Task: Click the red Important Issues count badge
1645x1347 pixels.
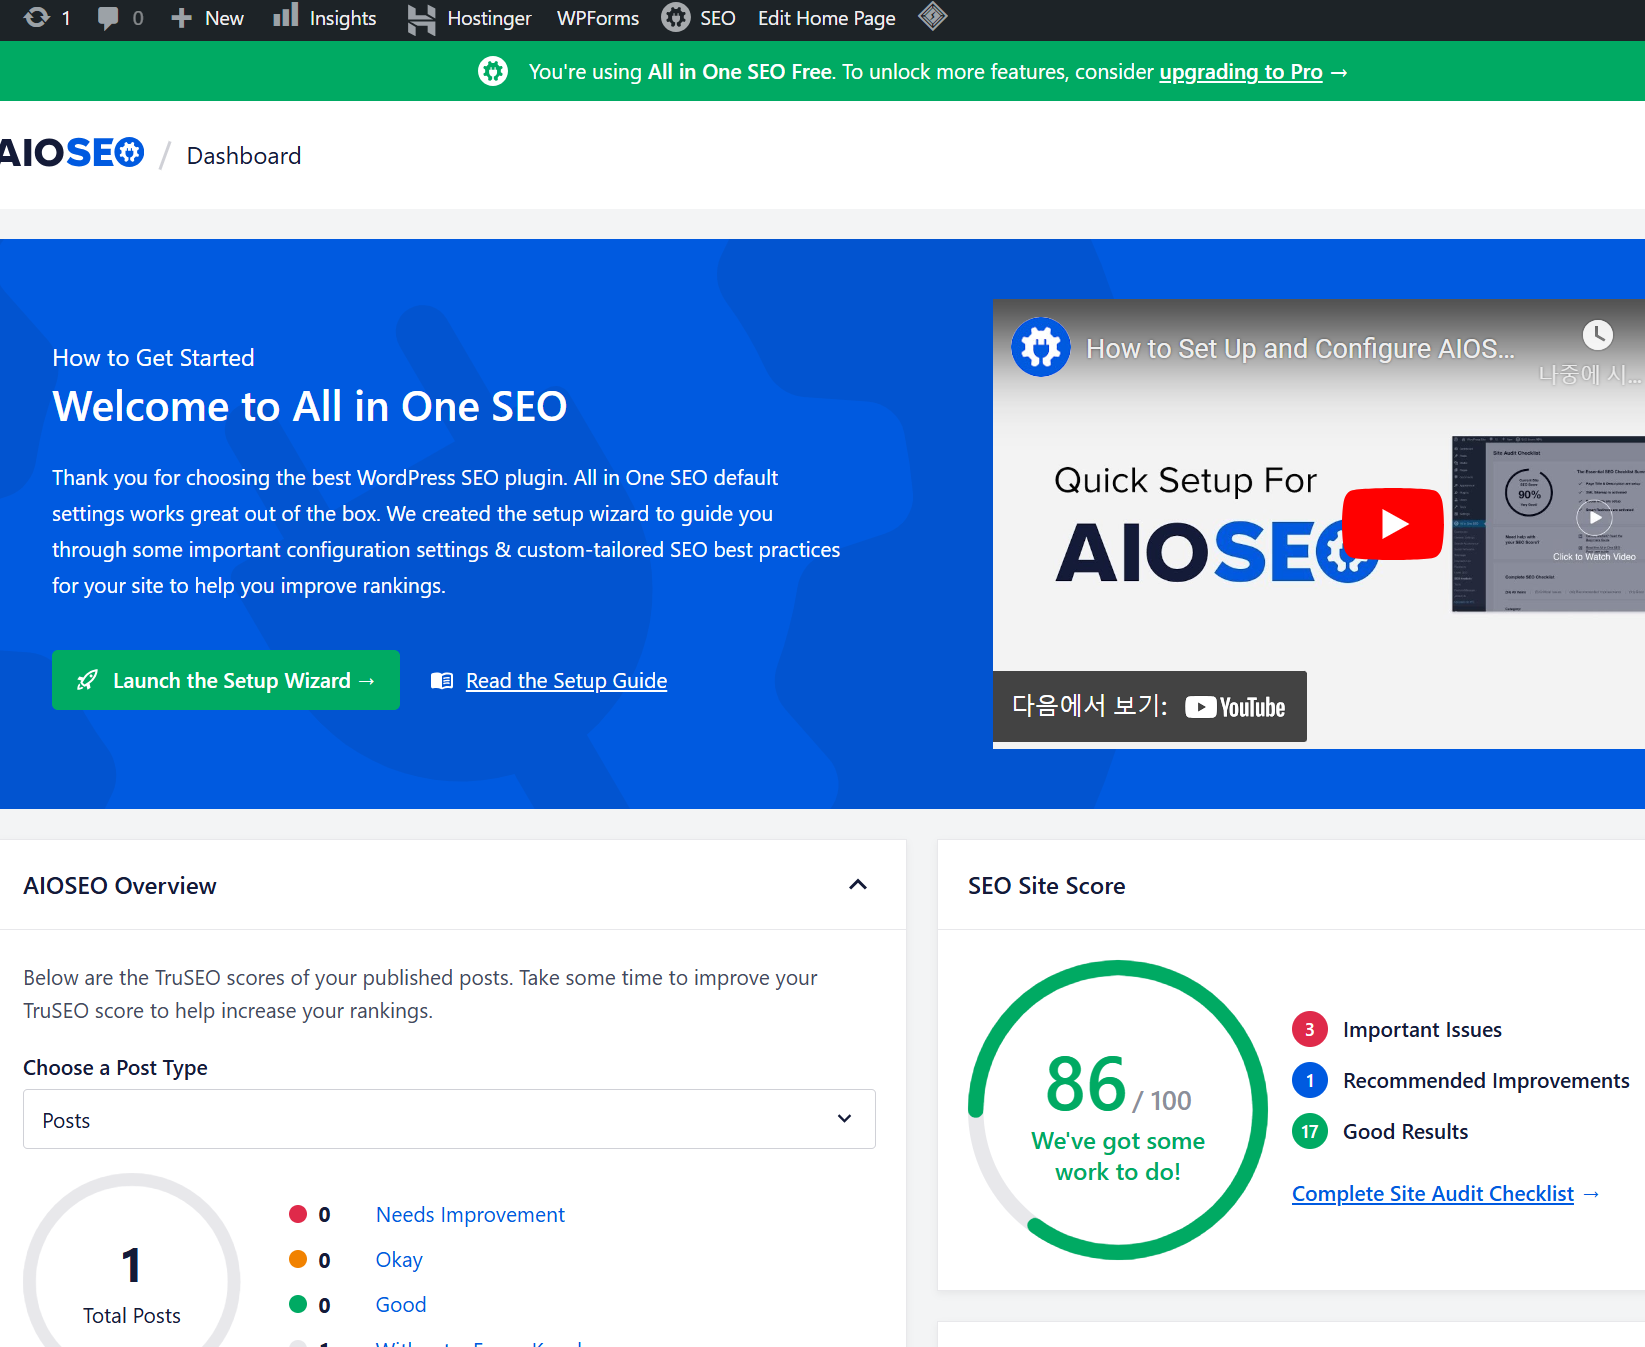Action: [1310, 1030]
